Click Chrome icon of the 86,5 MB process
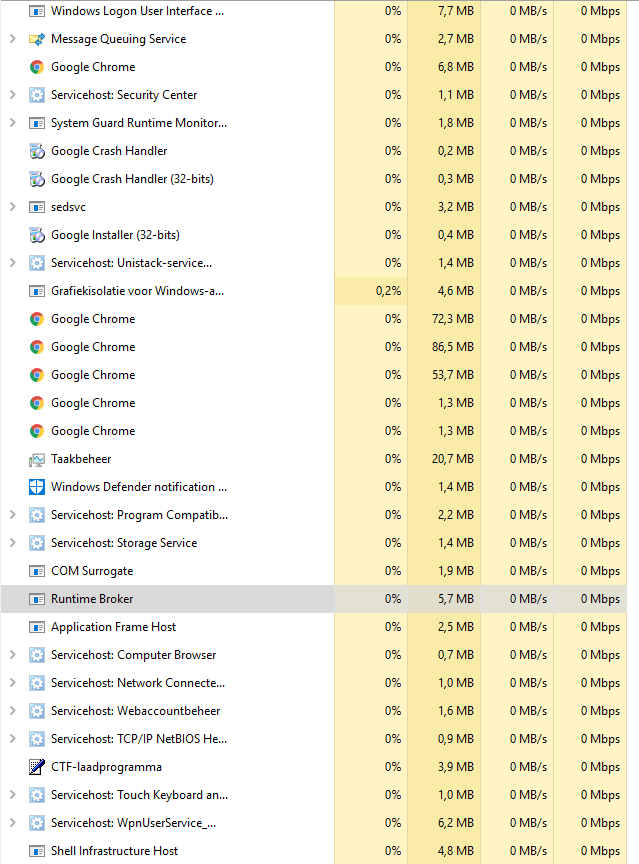 point(37,347)
